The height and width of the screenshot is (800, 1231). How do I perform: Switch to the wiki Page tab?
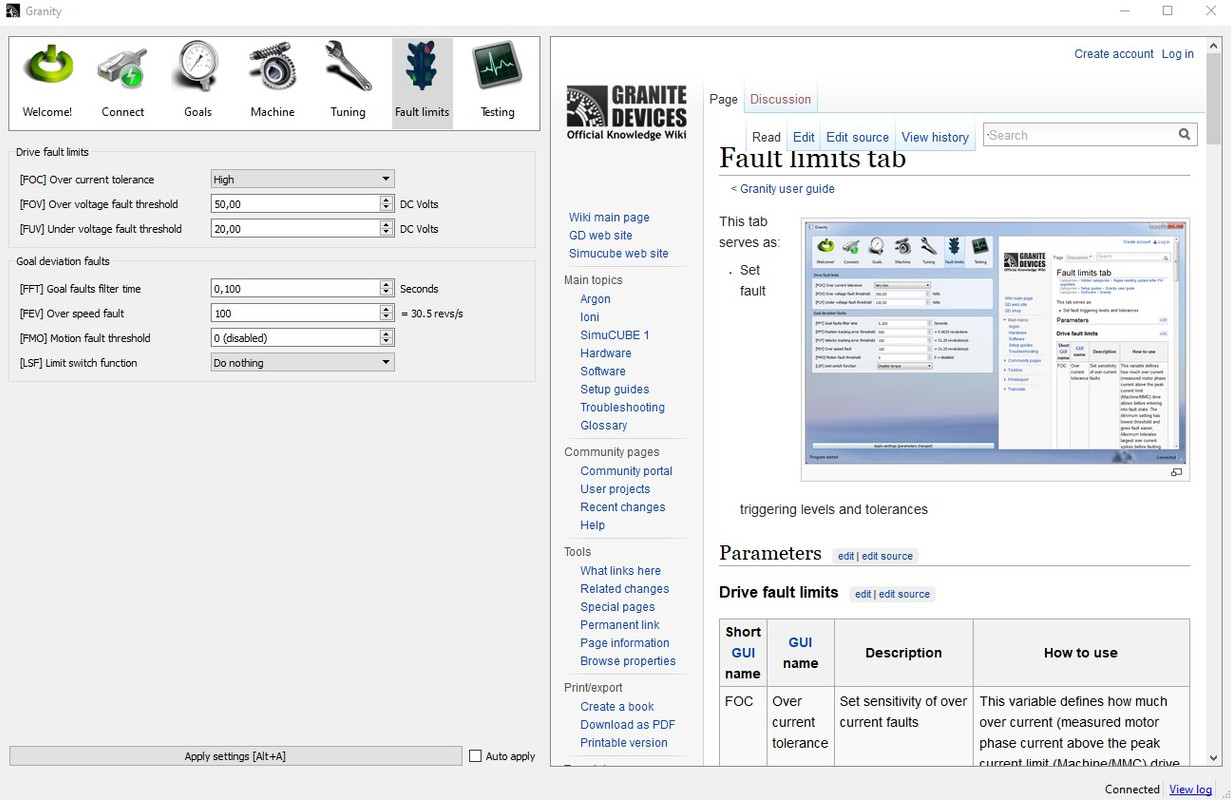coord(723,99)
